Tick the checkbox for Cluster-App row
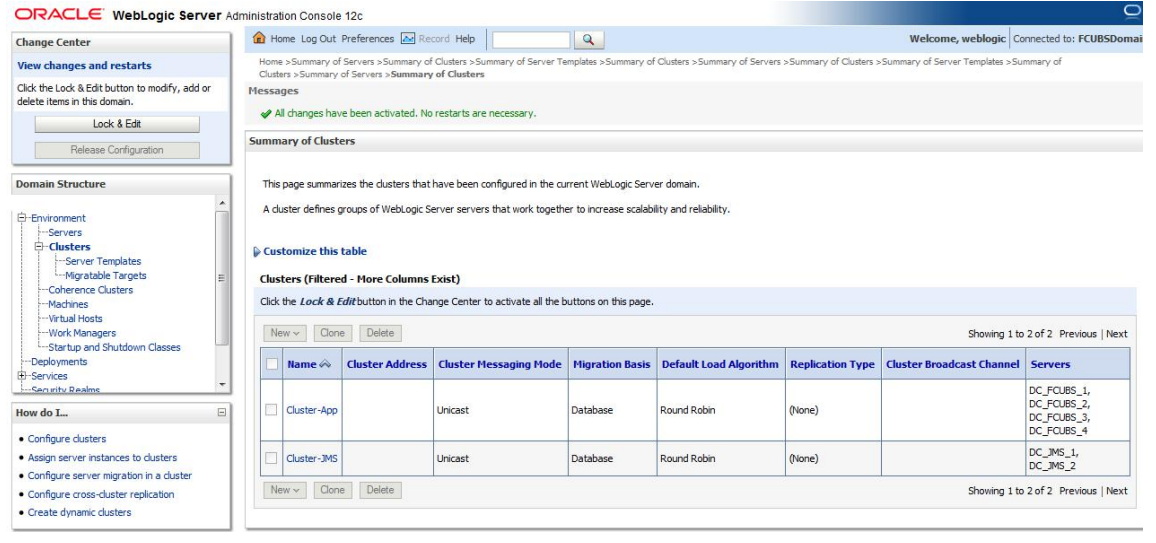The height and width of the screenshot is (543, 1156). pyautogui.click(x=271, y=410)
